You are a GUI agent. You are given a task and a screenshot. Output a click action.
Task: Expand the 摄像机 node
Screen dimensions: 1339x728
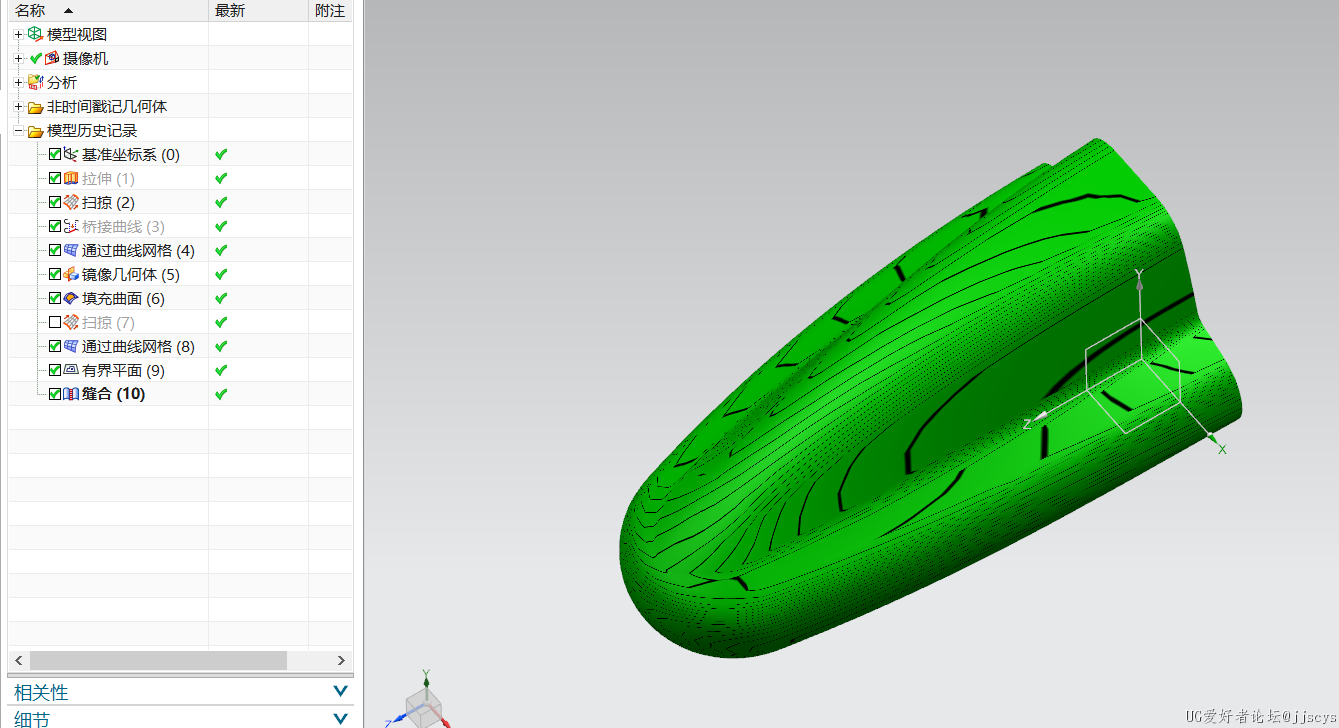18,58
